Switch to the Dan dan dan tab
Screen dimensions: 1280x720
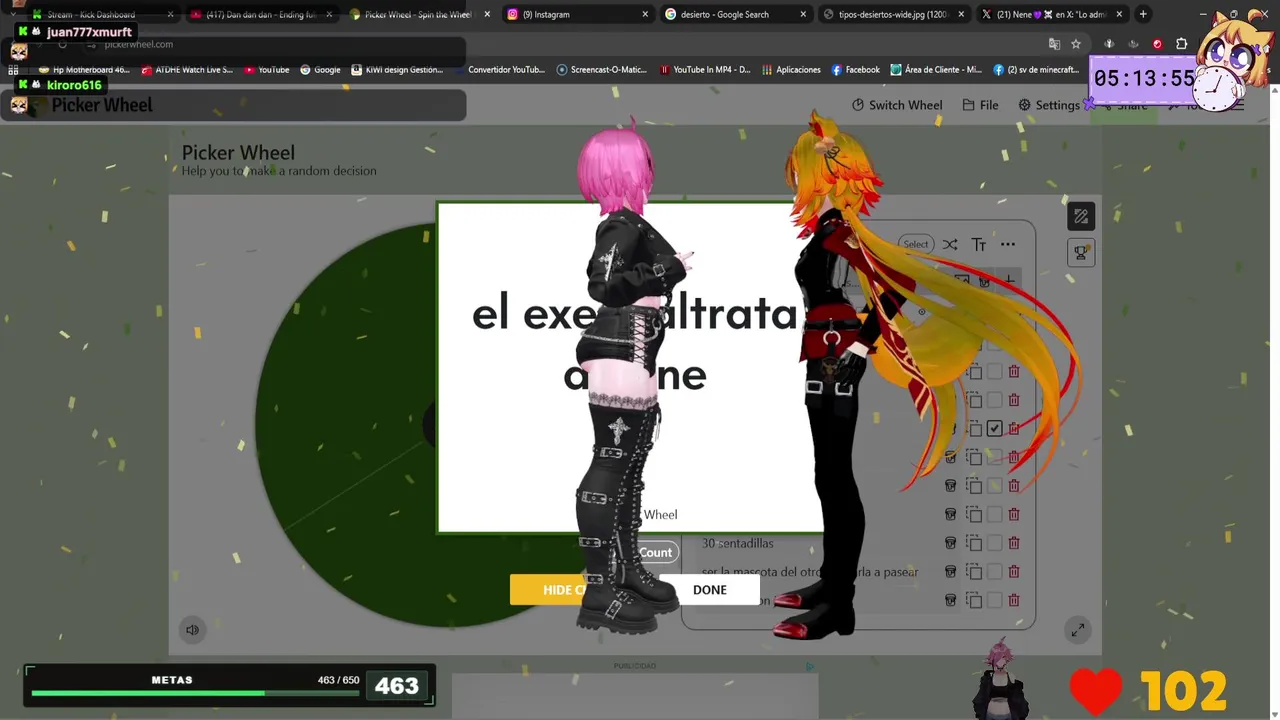pos(261,14)
